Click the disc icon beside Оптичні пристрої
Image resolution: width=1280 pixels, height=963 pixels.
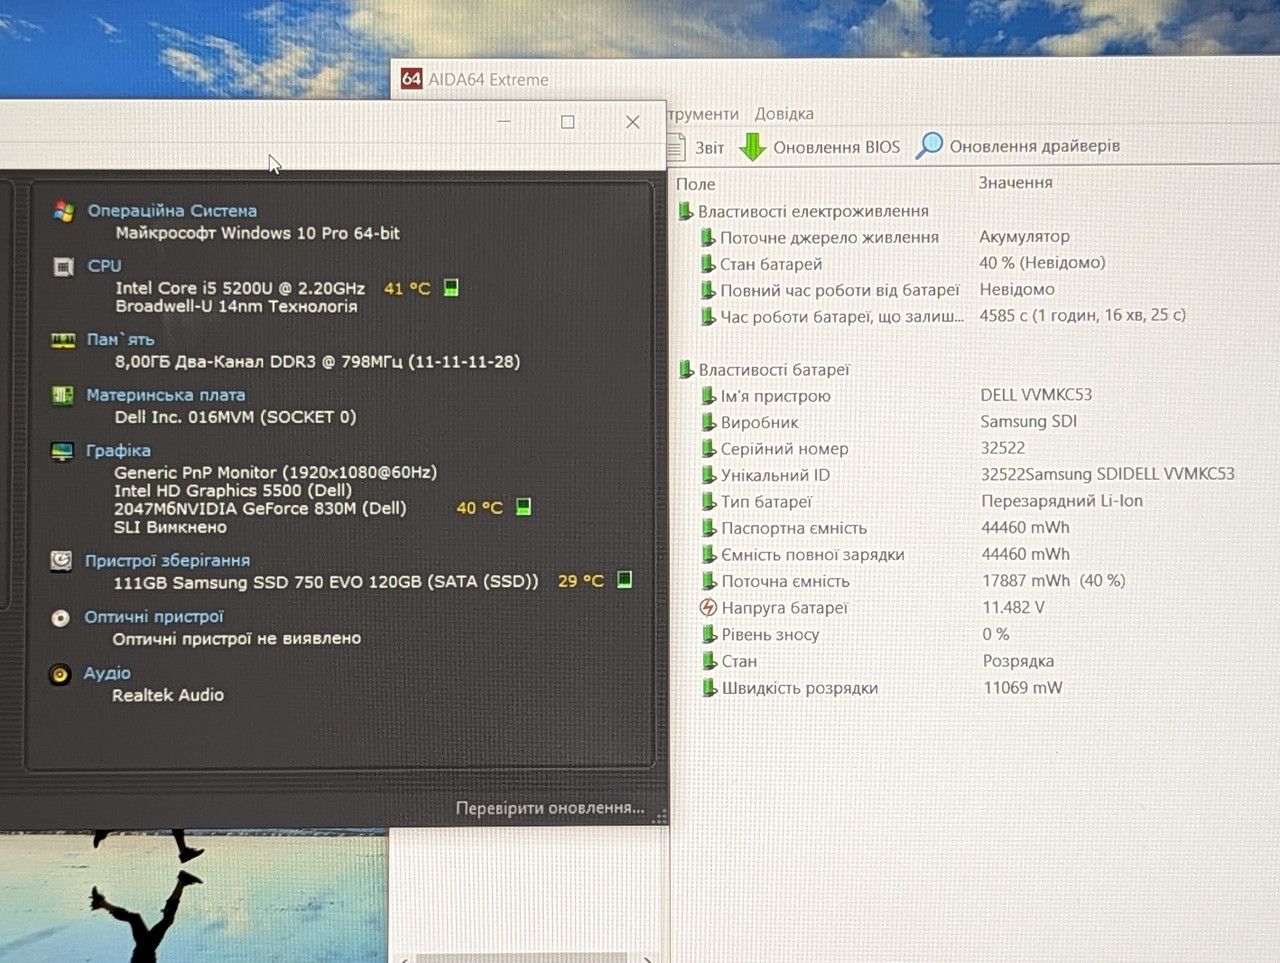tap(61, 618)
